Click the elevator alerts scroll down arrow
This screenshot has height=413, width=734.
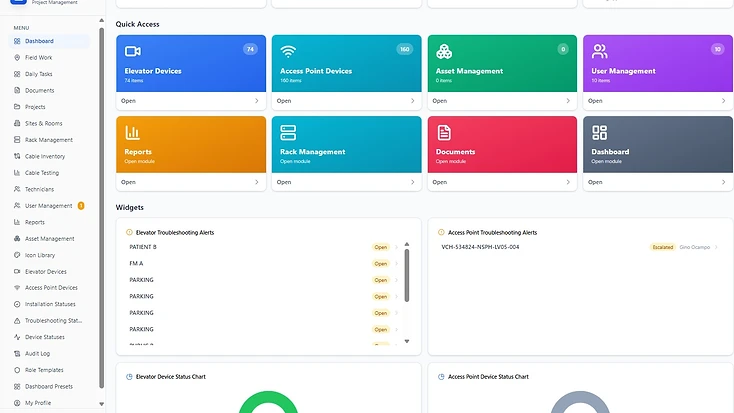[x=407, y=341]
